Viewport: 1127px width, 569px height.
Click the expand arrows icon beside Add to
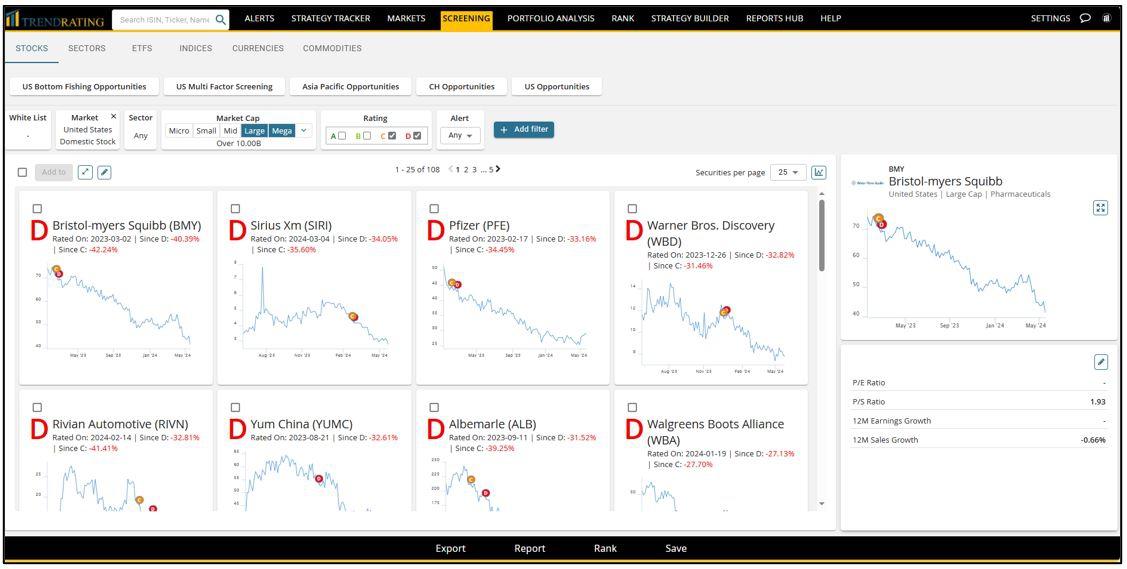coord(86,172)
